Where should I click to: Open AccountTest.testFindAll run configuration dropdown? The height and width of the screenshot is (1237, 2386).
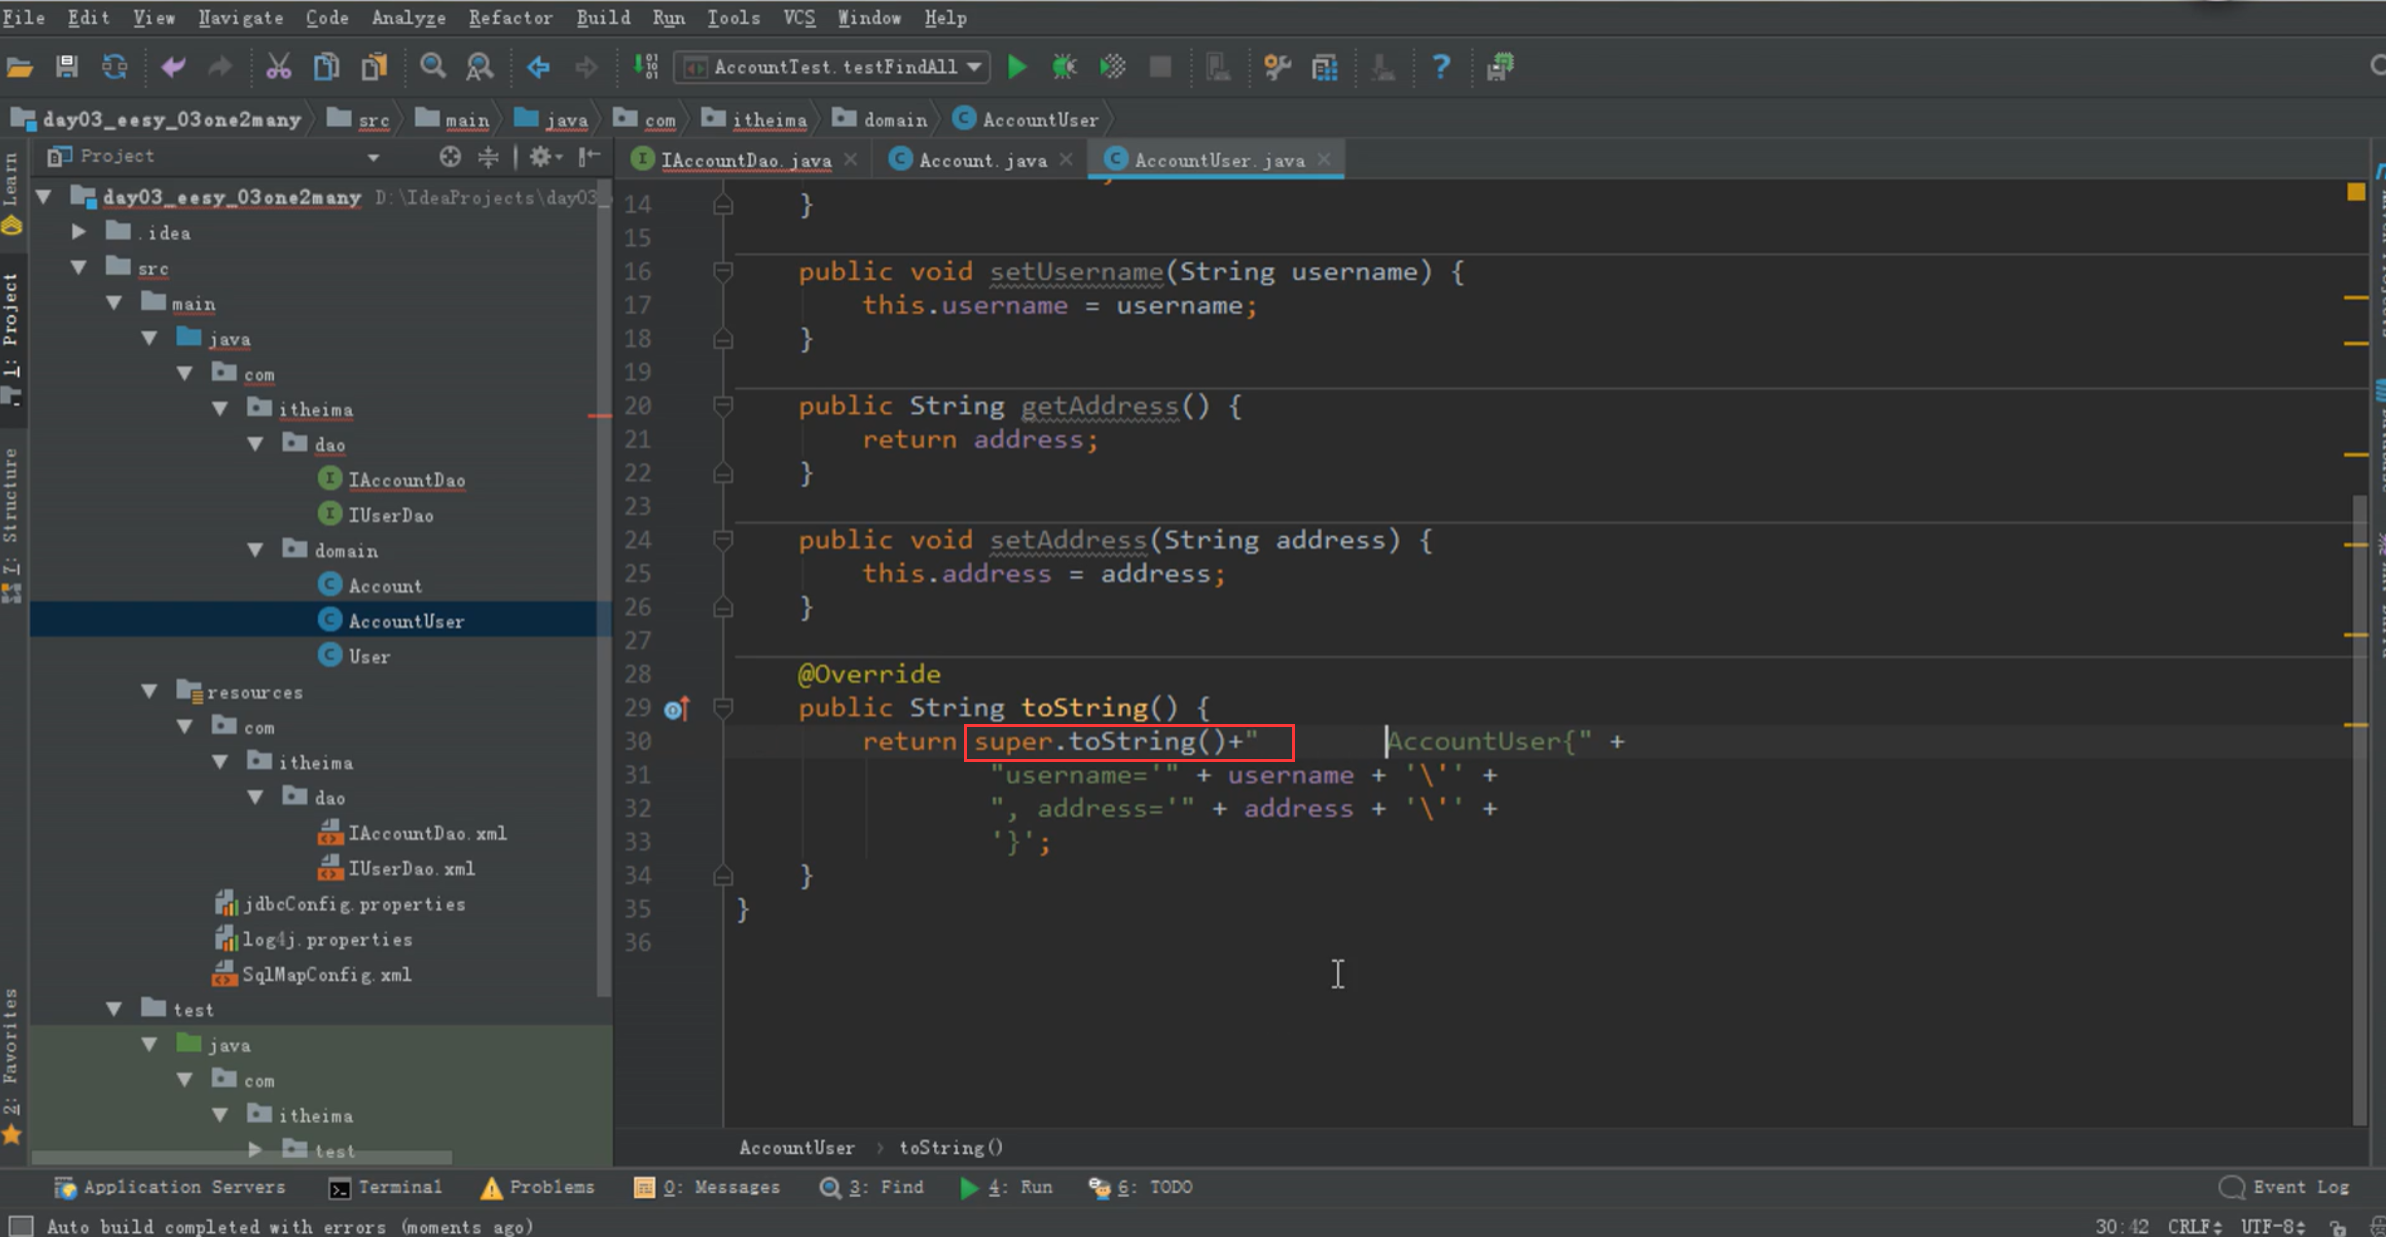pos(833,67)
